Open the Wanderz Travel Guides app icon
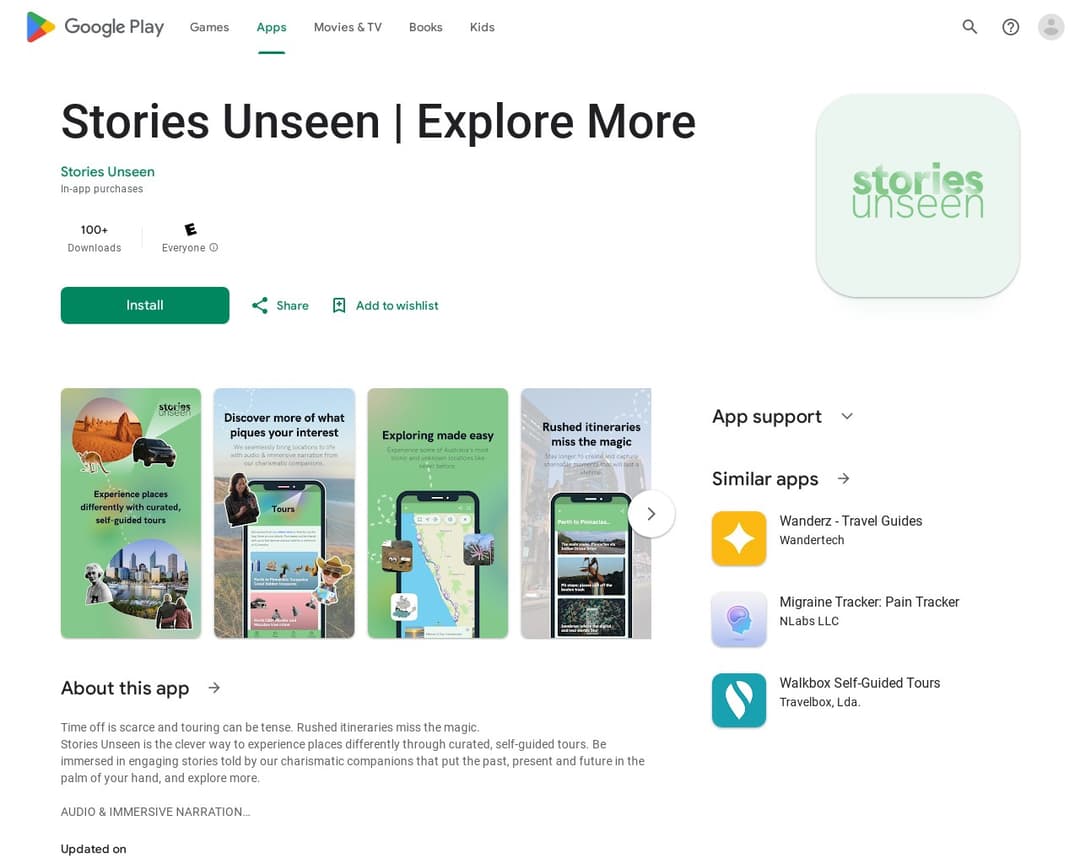Image resolution: width=1080 pixels, height=864 pixels. click(x=738, y=538)
